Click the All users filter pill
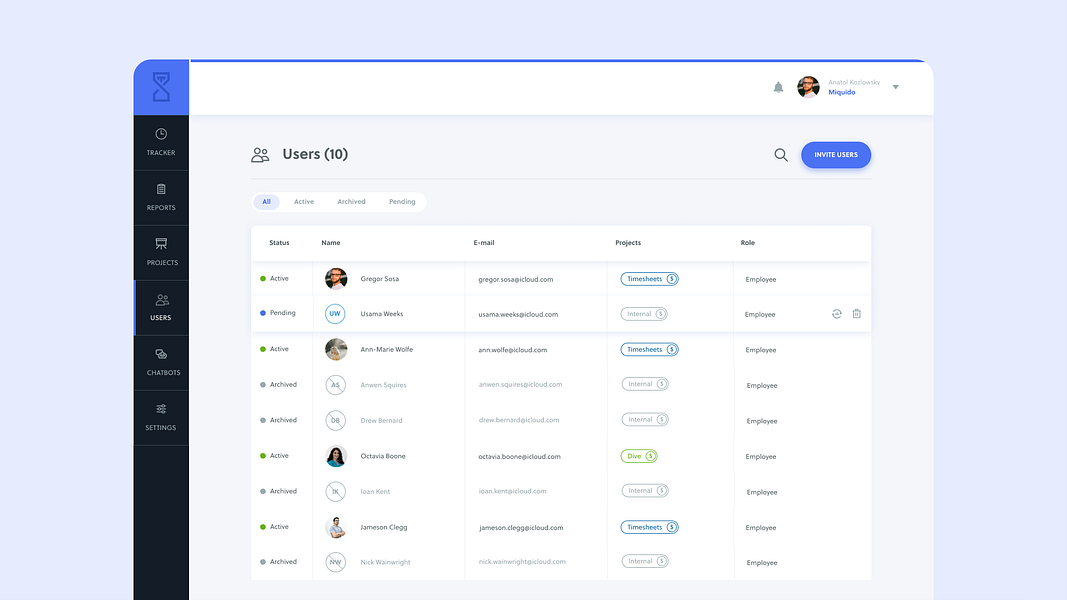Viewport: 1067px width, 600px height. [x=266, y=201]
